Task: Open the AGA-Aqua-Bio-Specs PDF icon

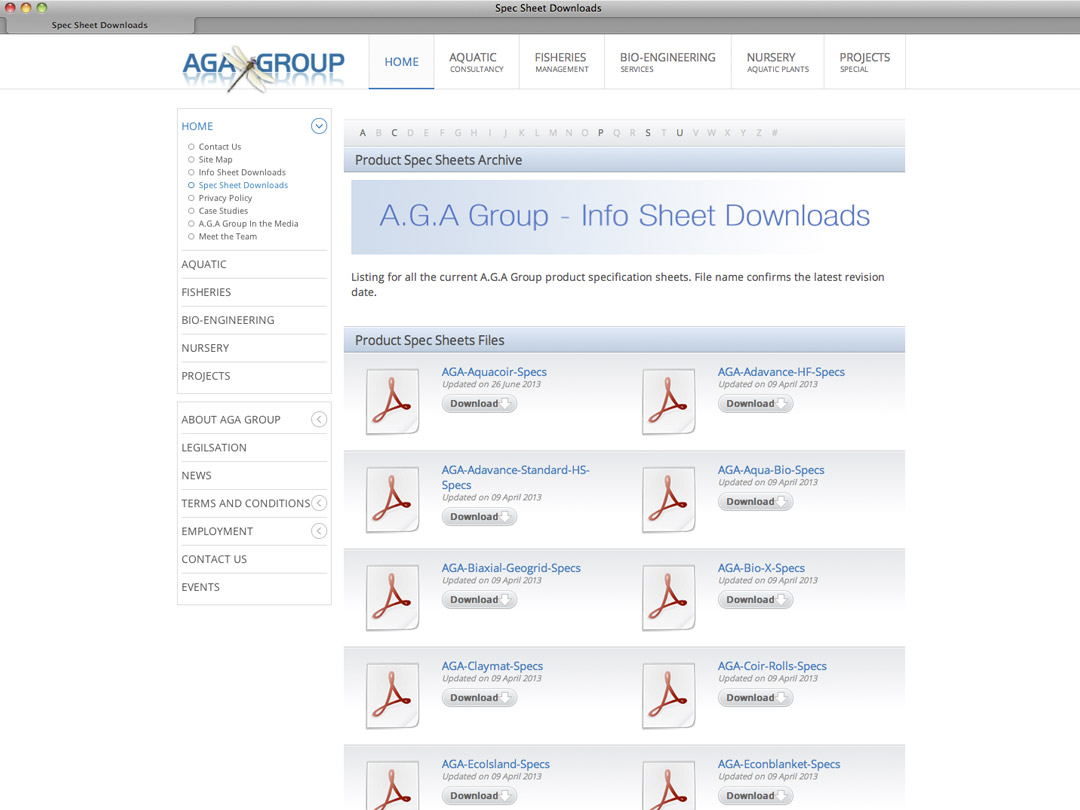Action: click(668, 499)
